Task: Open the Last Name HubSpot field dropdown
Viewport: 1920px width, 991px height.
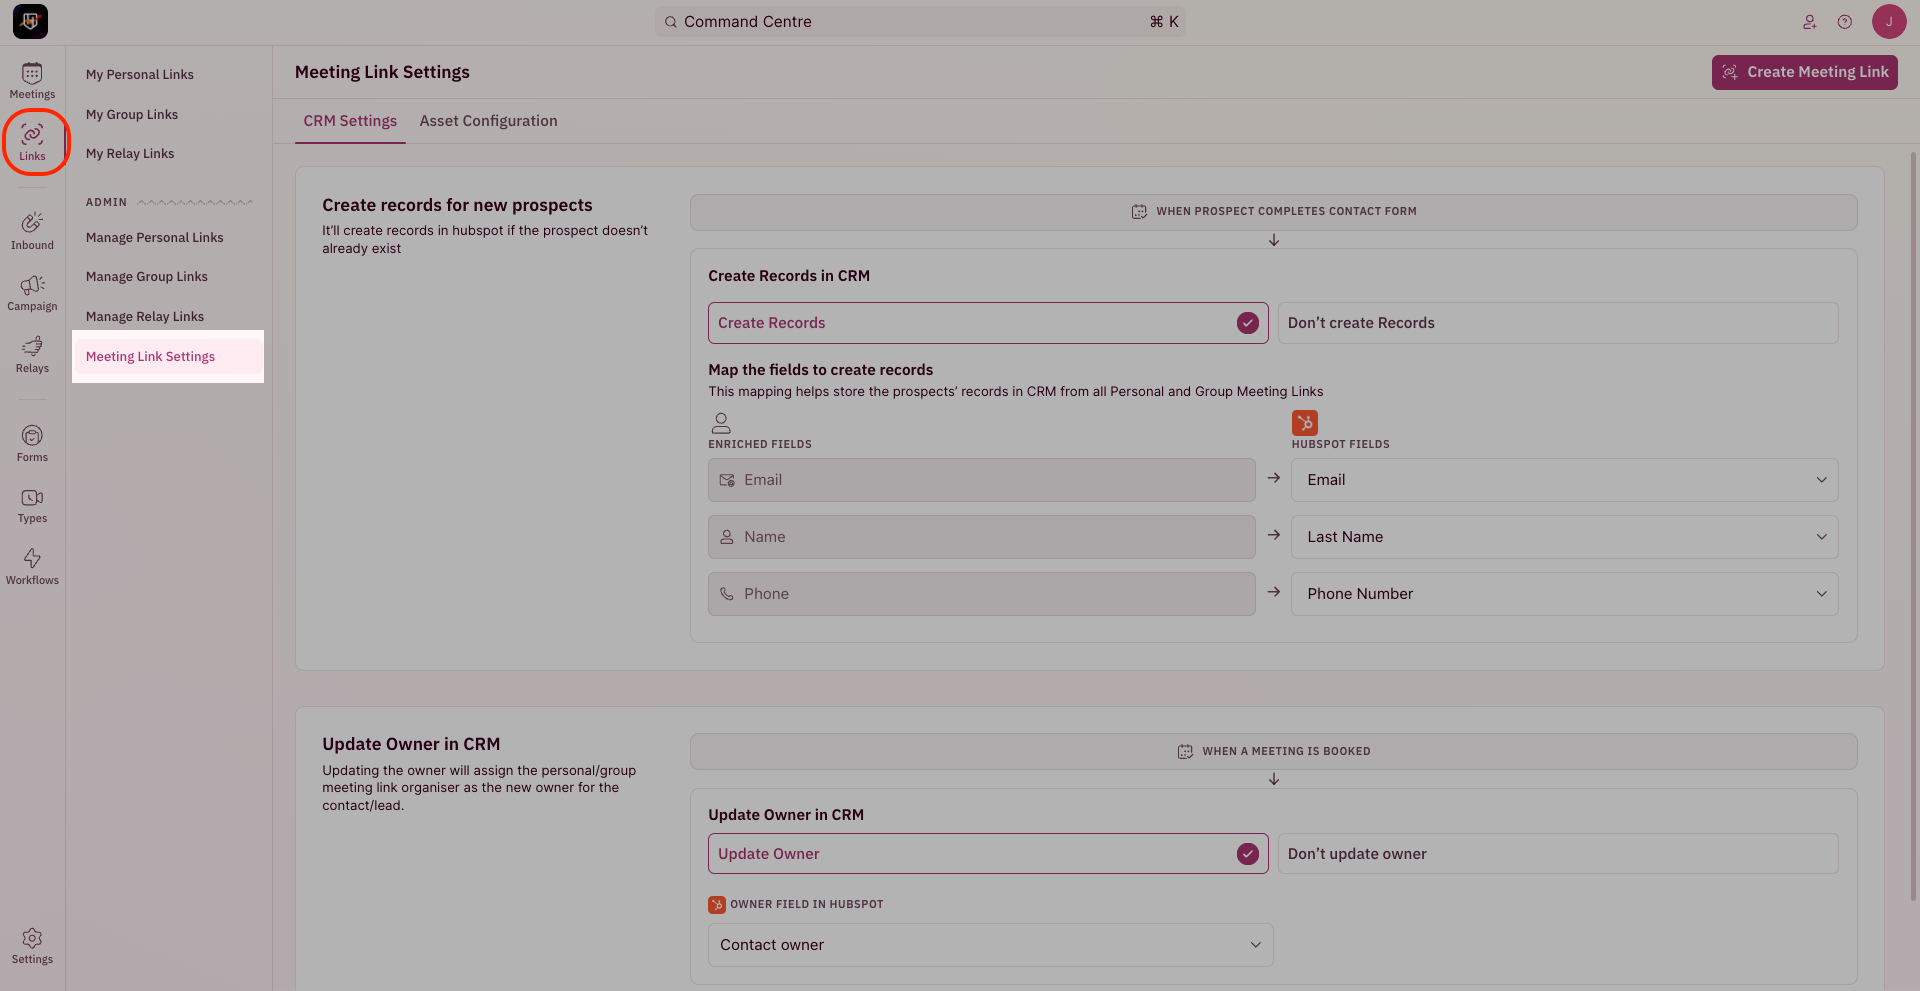Action: point(1564,537)
